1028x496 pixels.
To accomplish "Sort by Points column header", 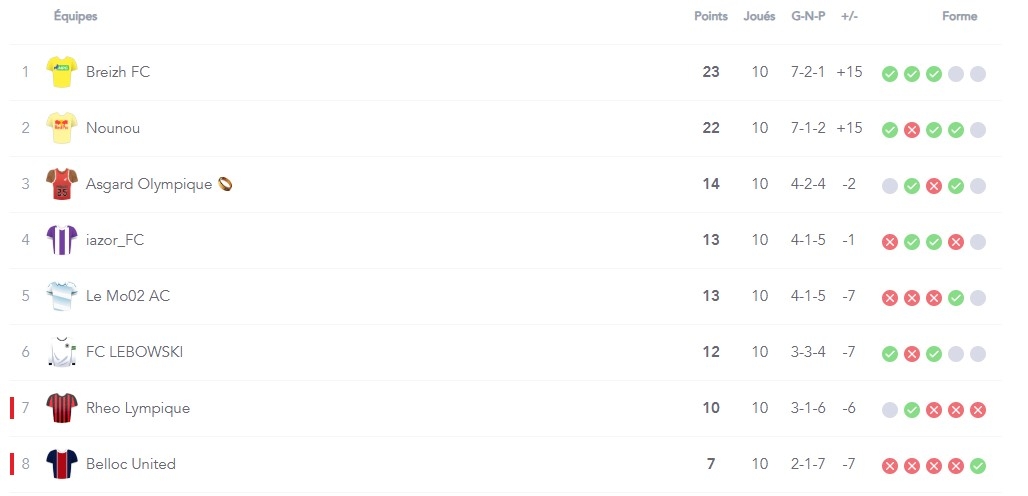I will click(711, 16).
